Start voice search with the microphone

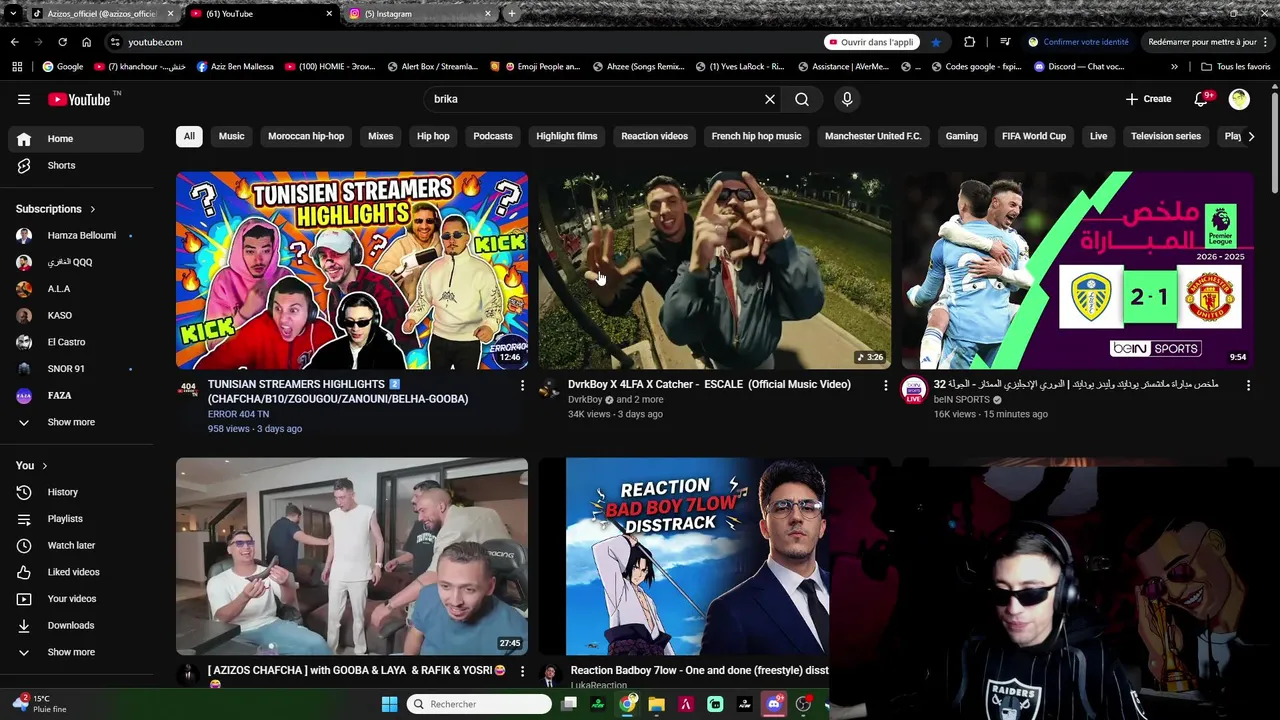(847, 99)
